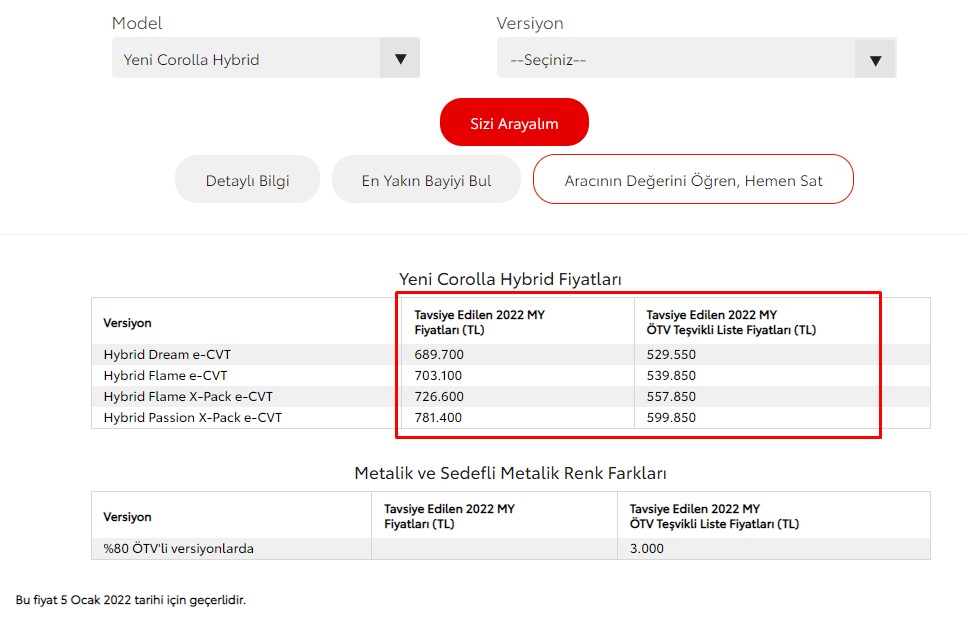
Task: Open the Model dropdown showing Yeni Corolla Hybrid
Action: [x=266, y=58]
